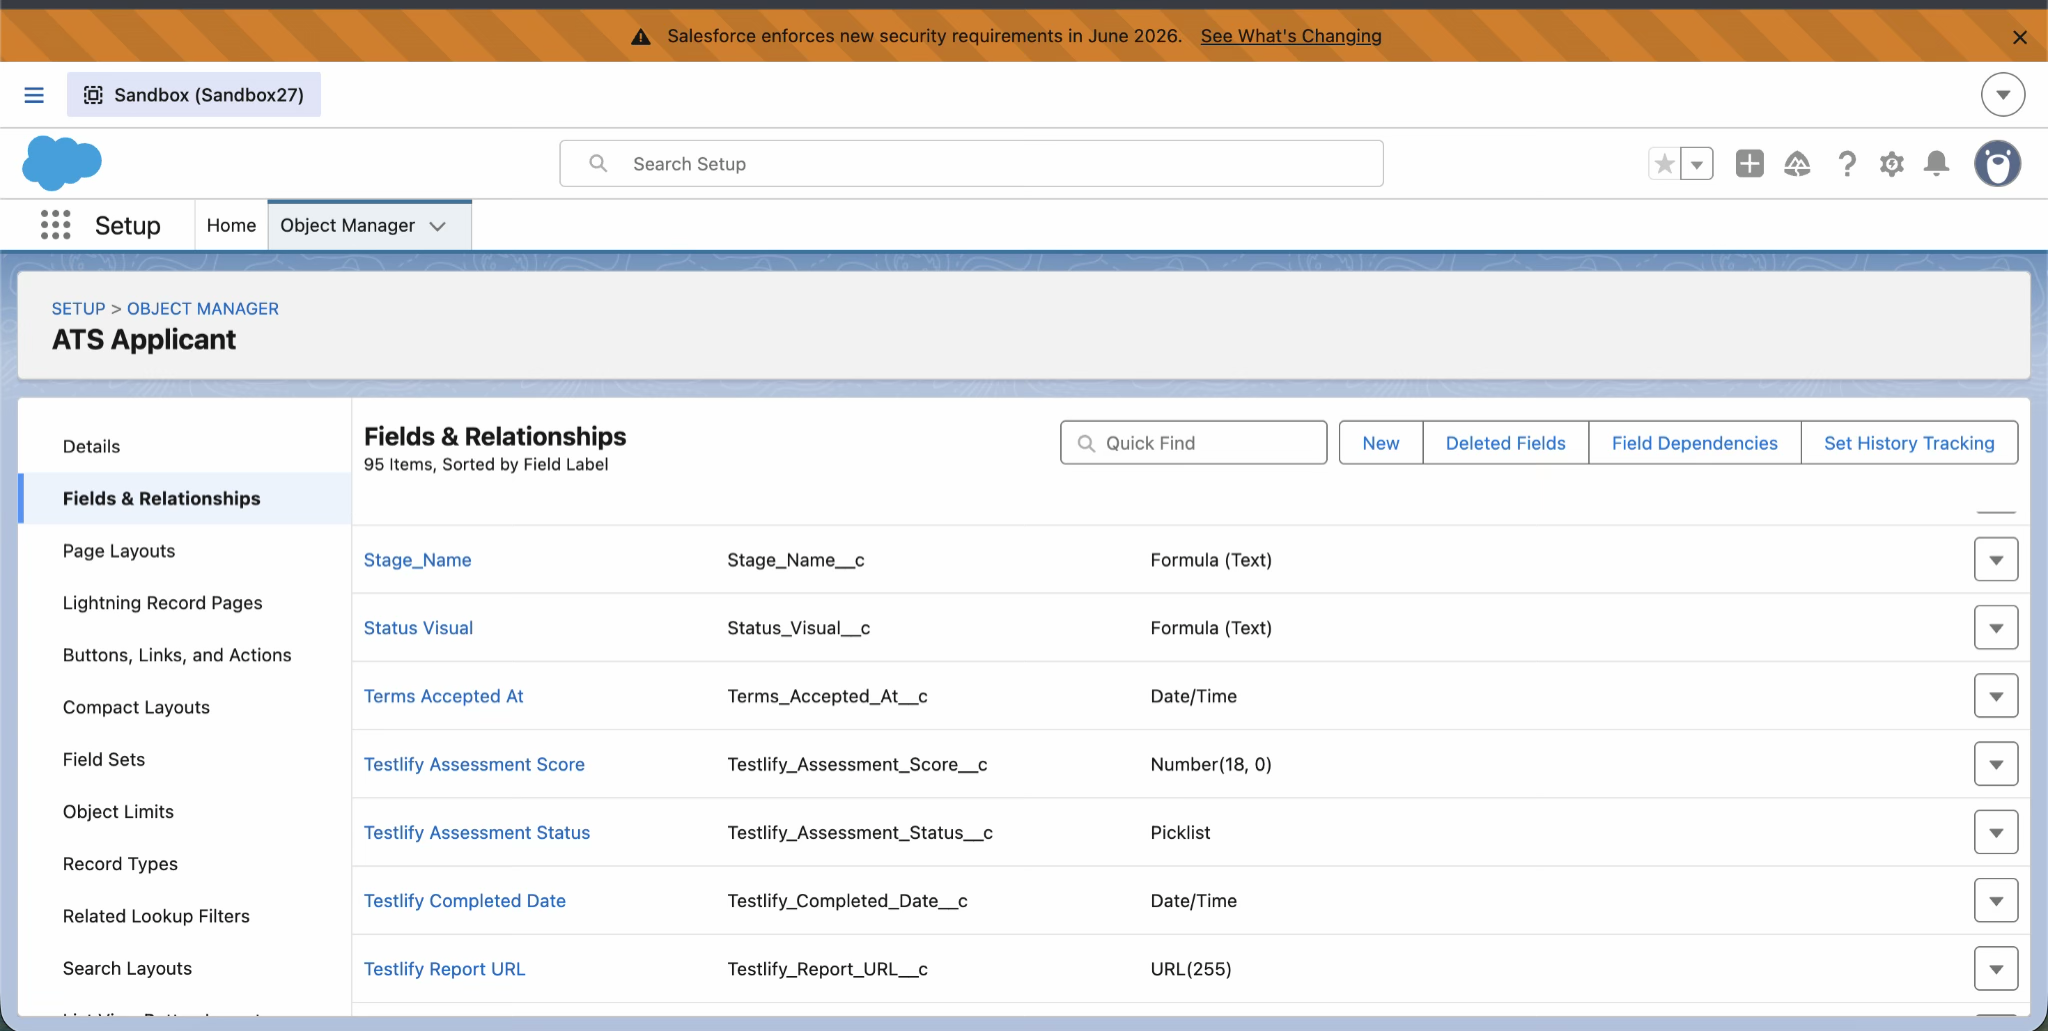
Task: Select the Object Manager tab
Action: coord(347,225)
